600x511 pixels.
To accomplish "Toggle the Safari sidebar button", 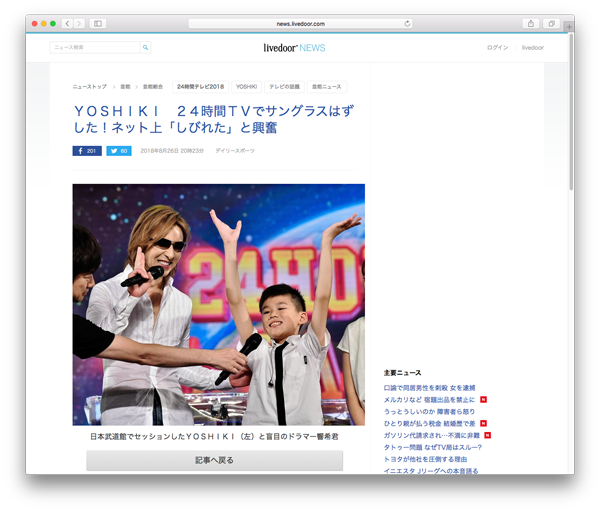I will point(98,24).
